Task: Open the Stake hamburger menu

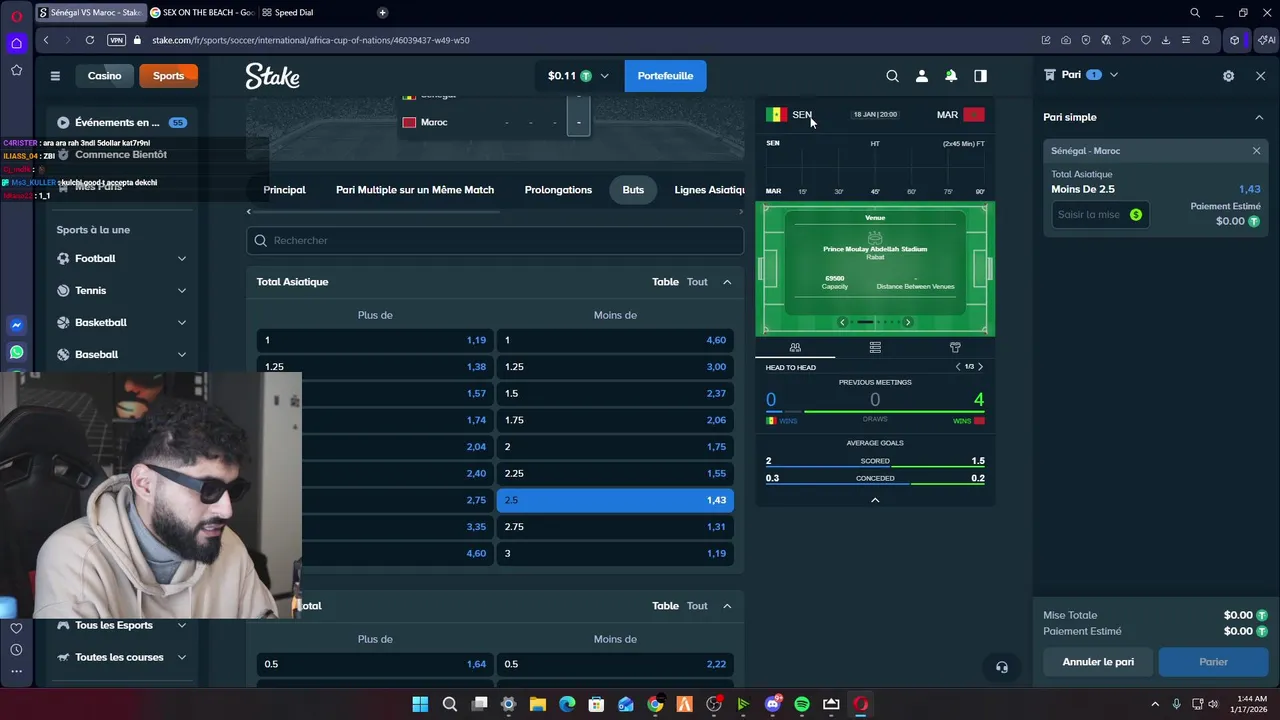Action: click(x=55, y=76)
